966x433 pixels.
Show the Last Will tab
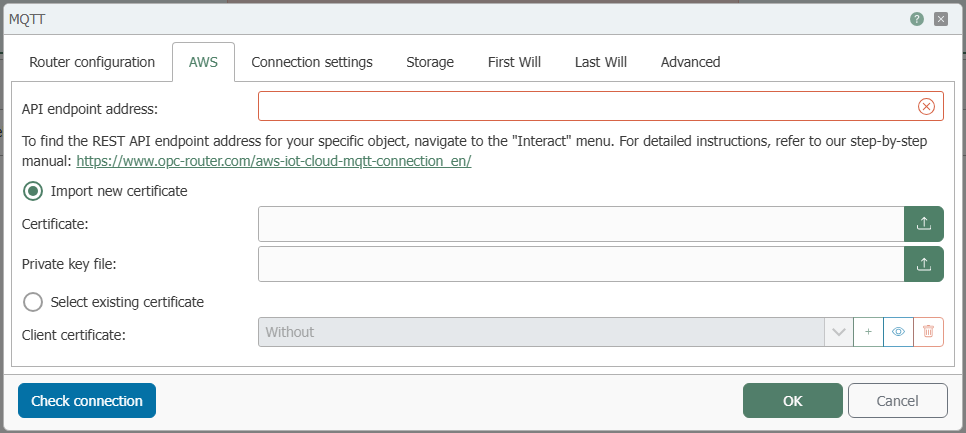[x=601, y=62]
